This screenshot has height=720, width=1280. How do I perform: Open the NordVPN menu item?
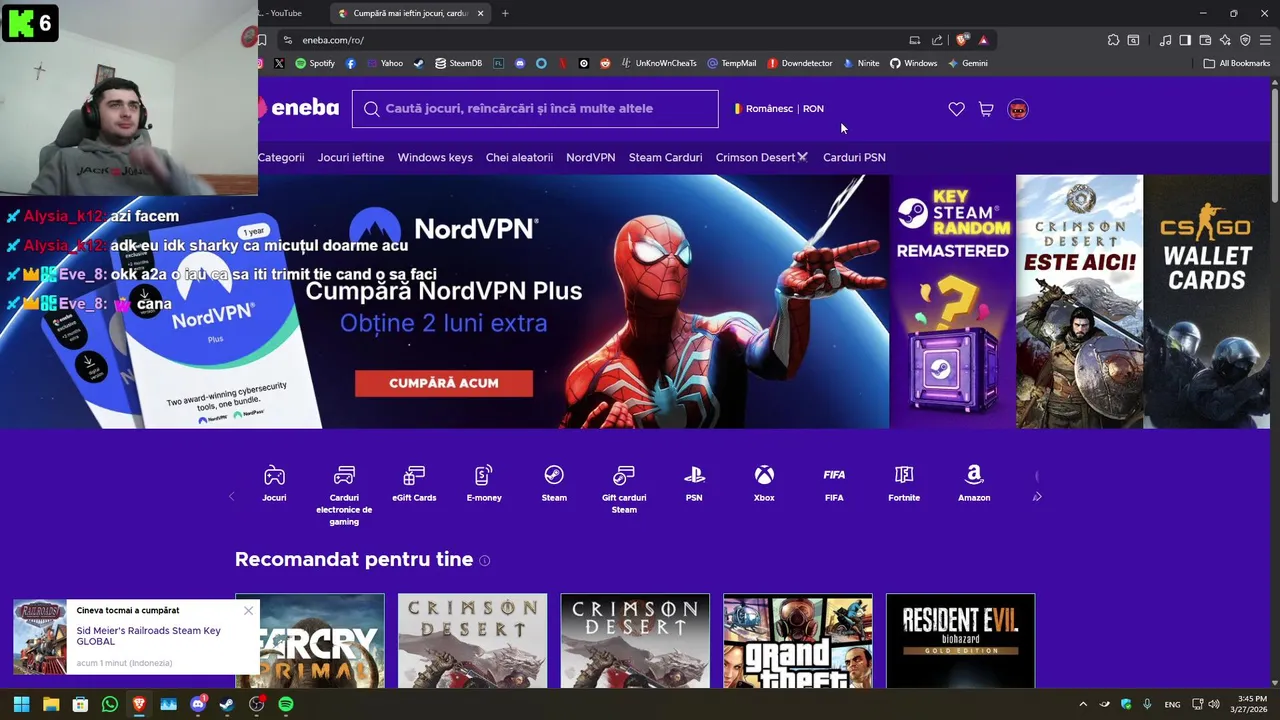pos(590,157)
